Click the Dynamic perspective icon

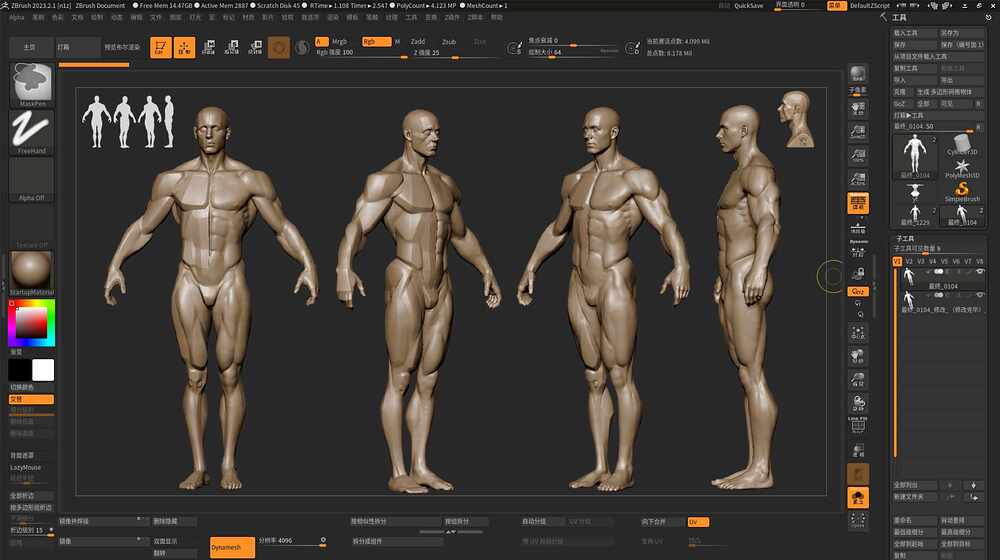click(858, 249)
